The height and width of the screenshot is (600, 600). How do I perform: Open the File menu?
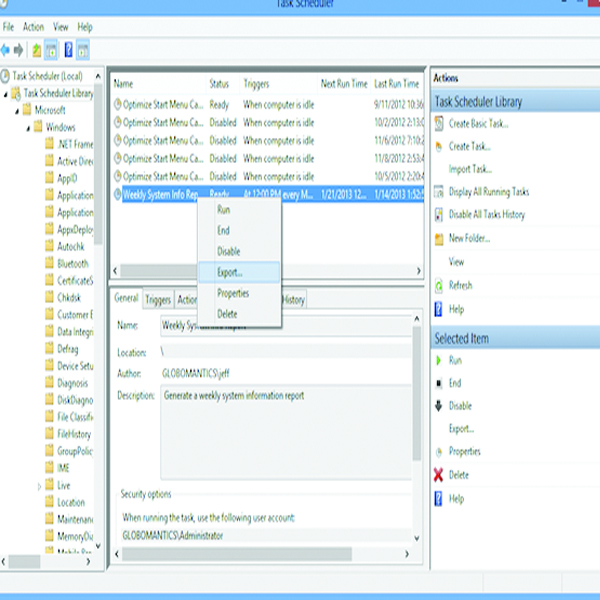point(8,27)
